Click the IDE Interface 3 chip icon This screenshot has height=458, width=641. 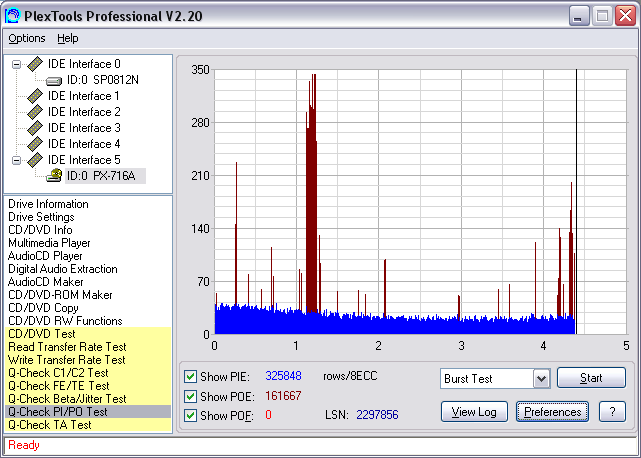pos(35,128)
